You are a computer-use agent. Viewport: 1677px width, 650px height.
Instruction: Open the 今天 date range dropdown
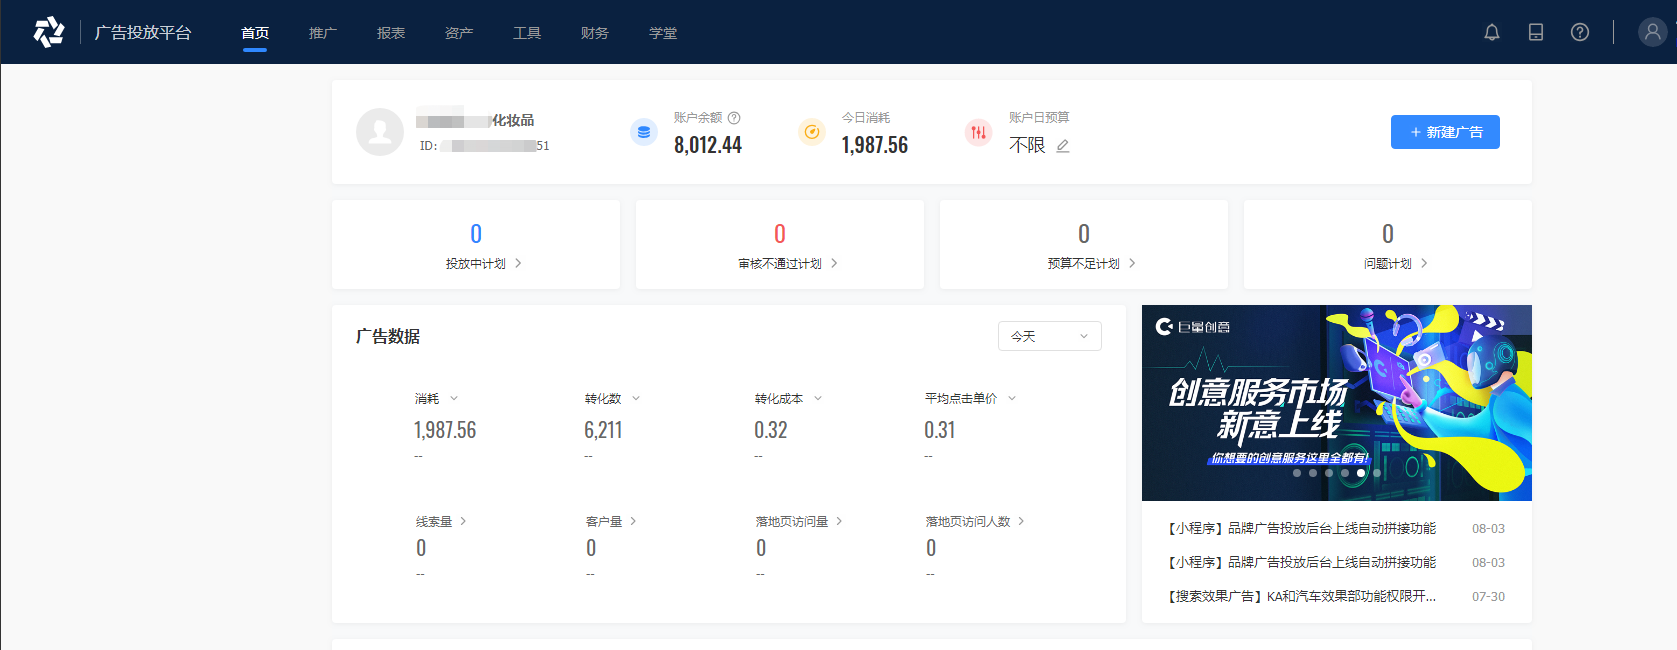[1050, 336]
